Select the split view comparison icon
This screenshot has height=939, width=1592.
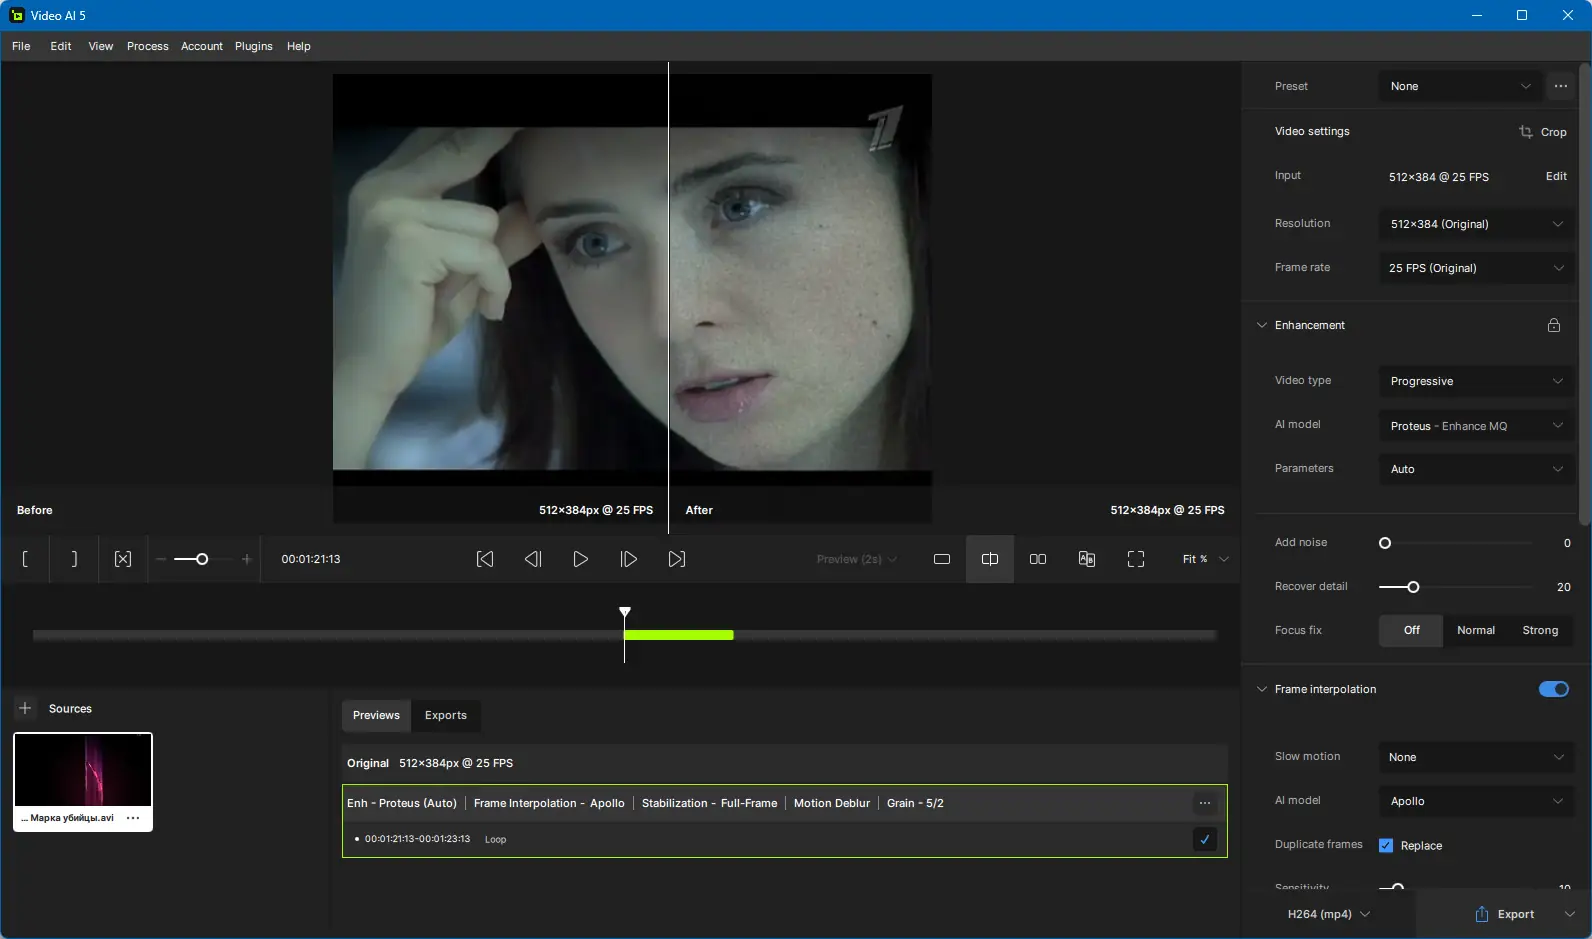pos(989,559)
